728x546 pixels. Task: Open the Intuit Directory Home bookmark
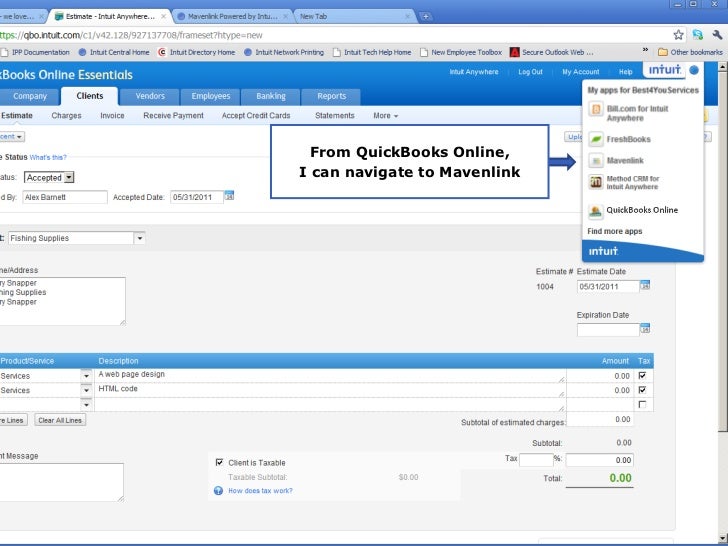point(197,52)
